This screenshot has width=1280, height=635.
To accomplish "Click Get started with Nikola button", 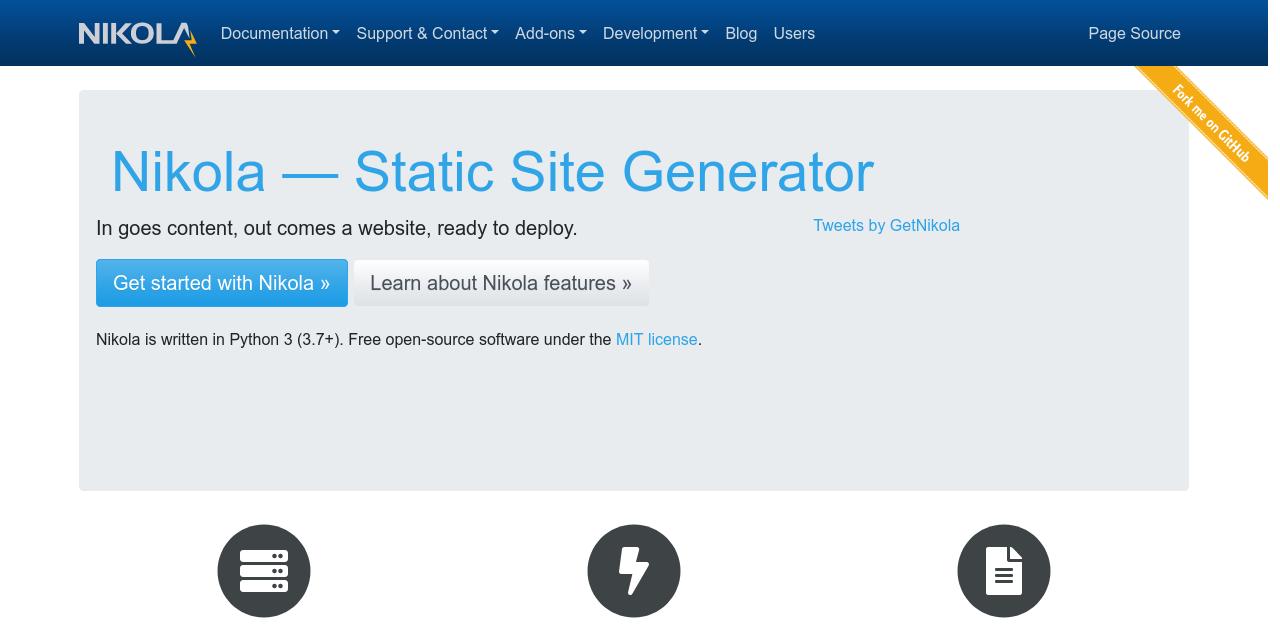I will (222, 283).
